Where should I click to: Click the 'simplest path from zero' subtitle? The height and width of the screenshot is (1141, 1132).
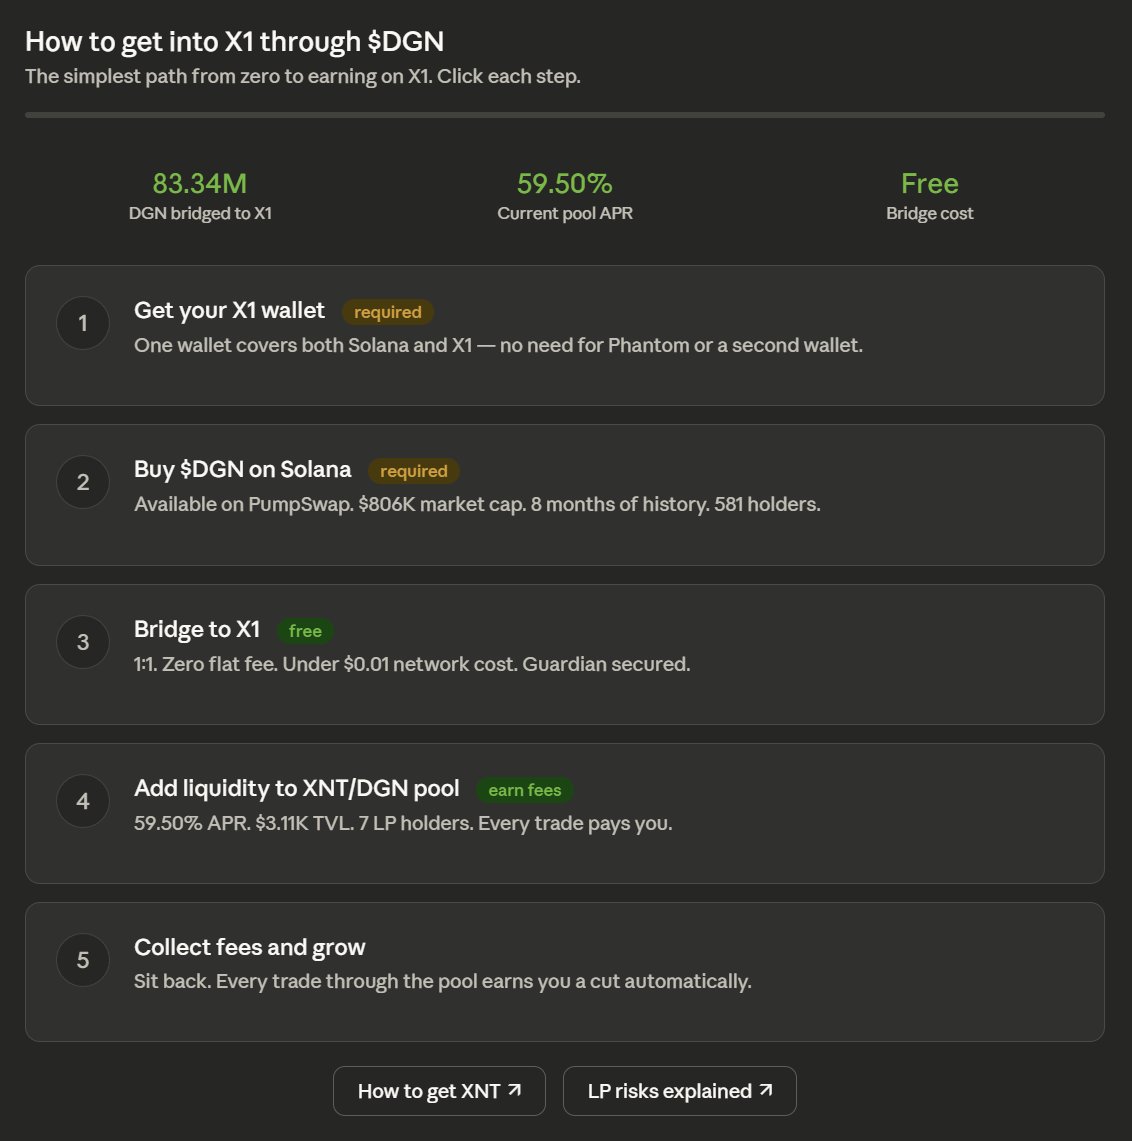pos(303,76)
